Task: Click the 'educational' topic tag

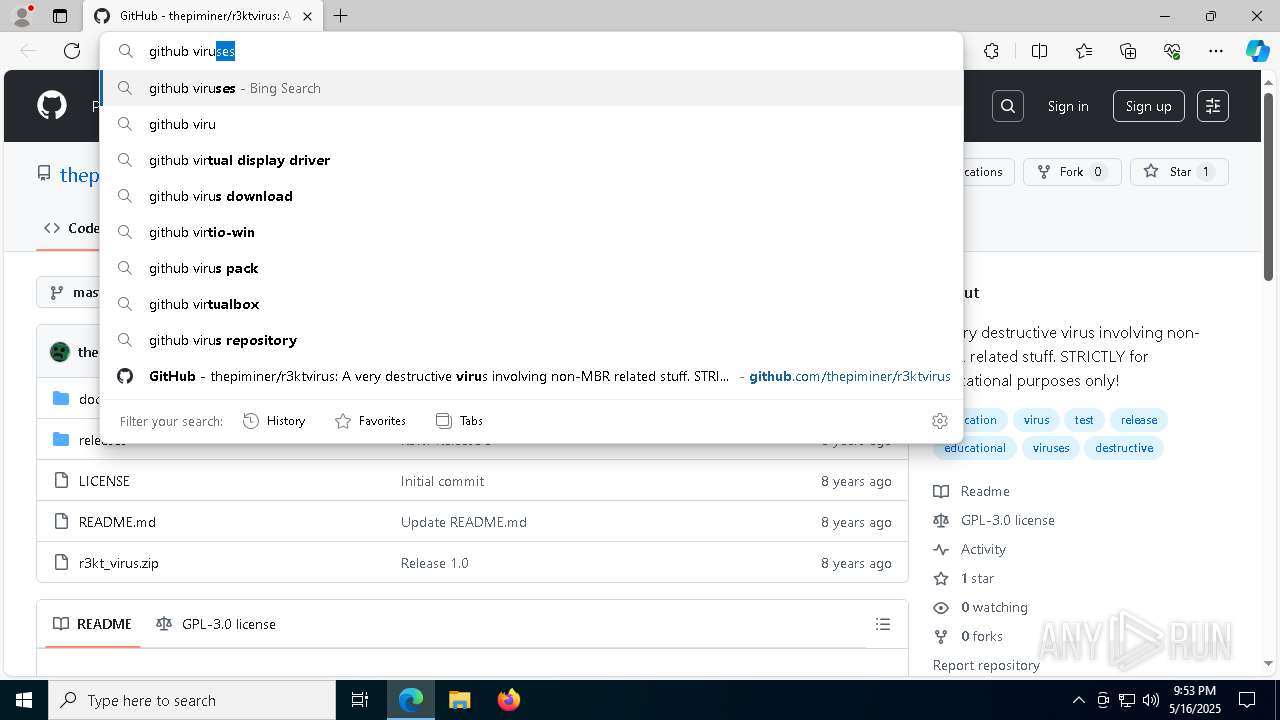Action: tap(975, 448)
